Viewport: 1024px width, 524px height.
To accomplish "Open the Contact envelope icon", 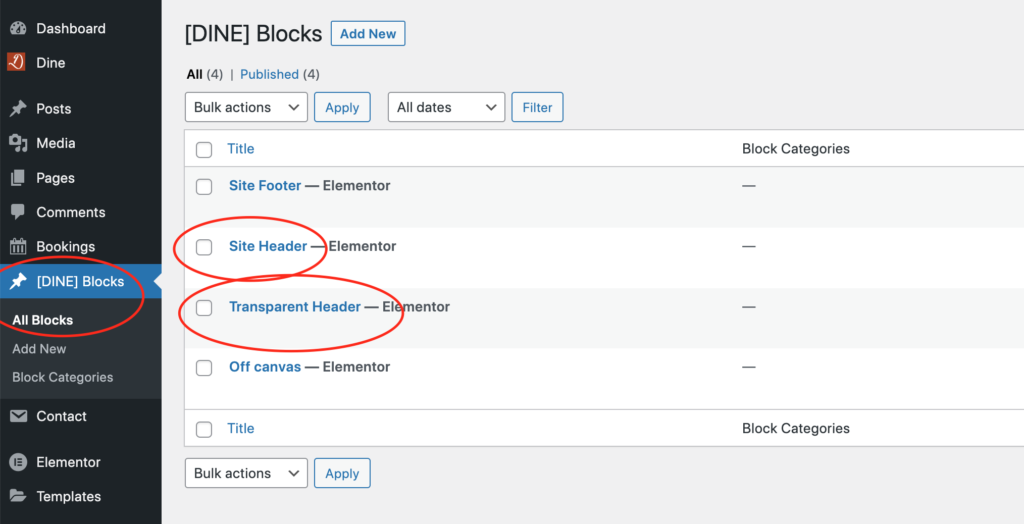I will tap(18, 416).
